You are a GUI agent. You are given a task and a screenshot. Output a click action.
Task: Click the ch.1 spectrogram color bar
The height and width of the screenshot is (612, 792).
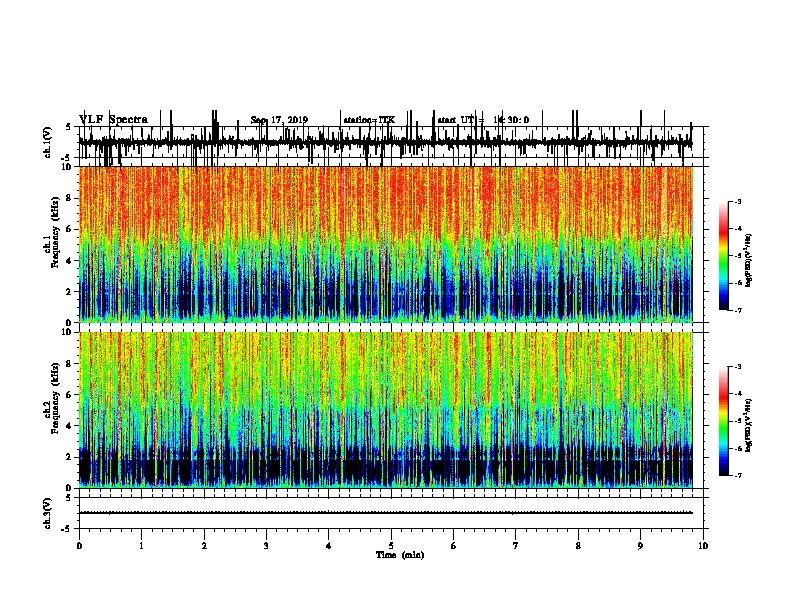[724, 256]
